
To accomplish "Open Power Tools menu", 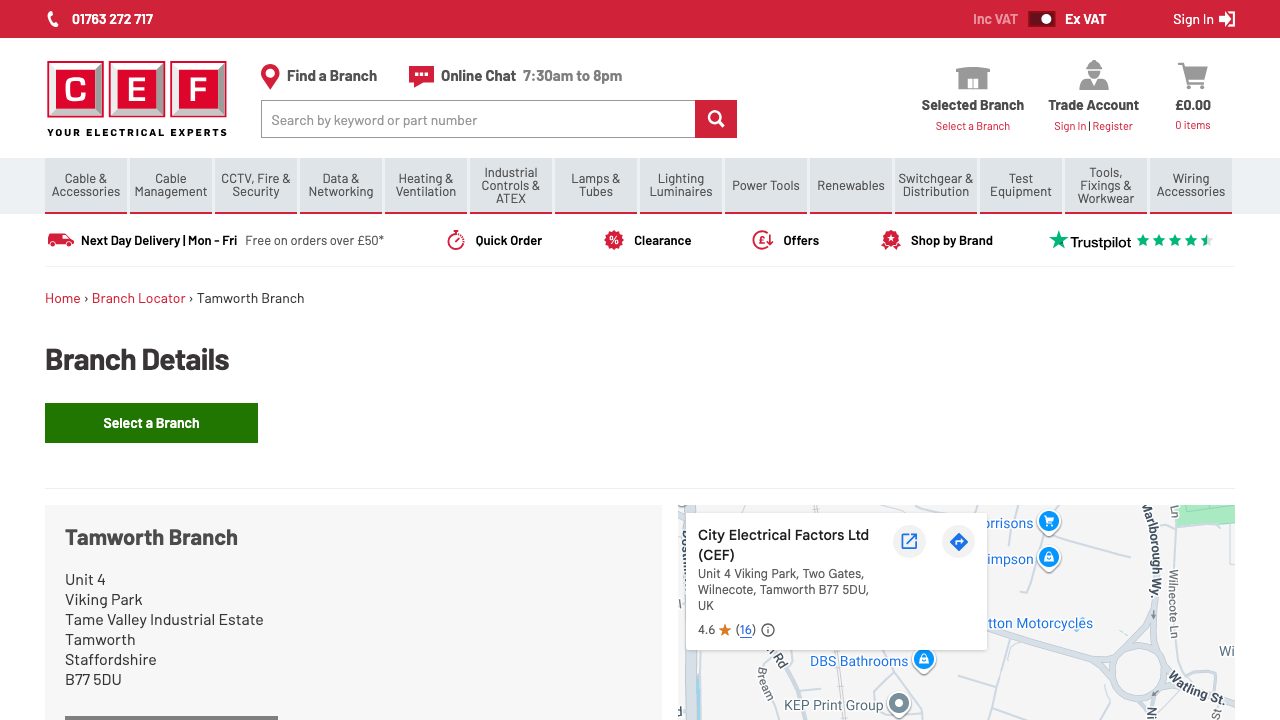I will [x=766, y=185].
